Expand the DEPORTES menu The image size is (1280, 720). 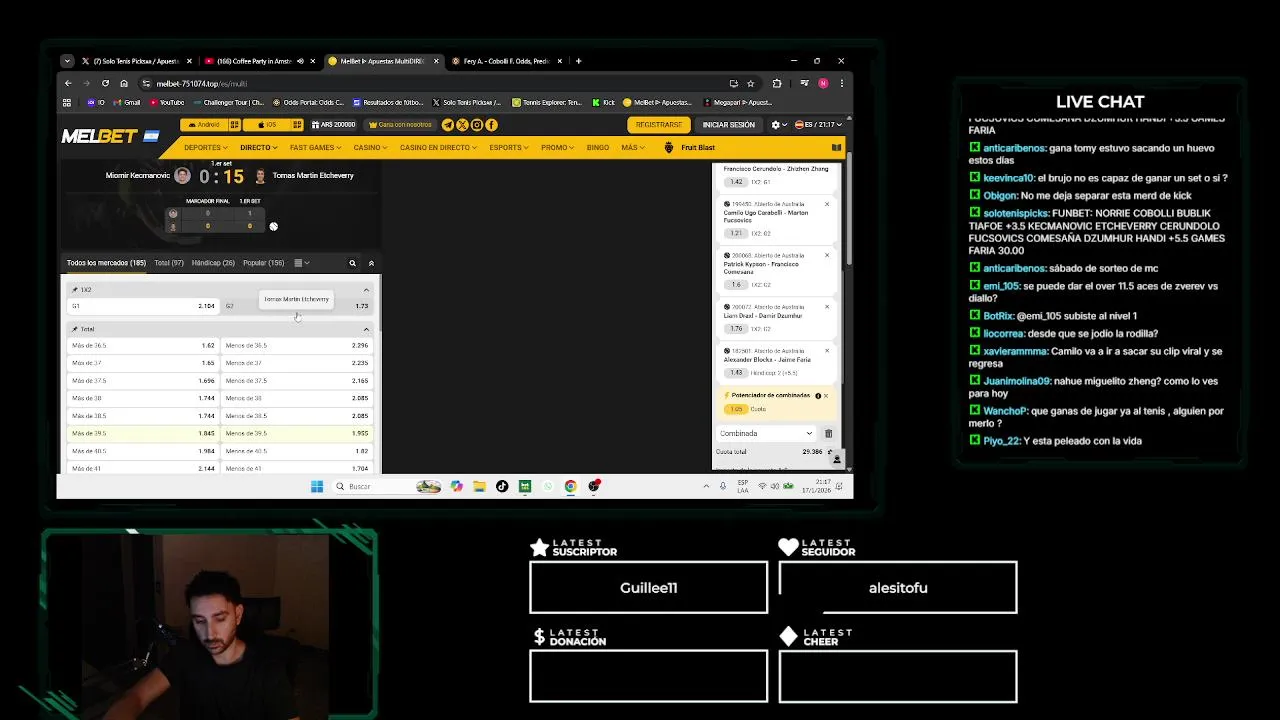click(206, 147)
